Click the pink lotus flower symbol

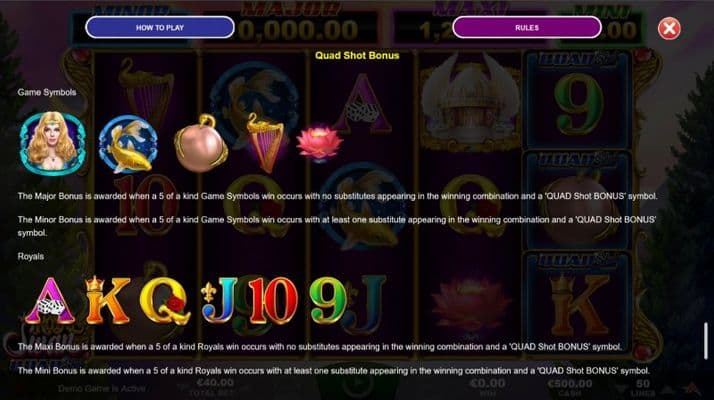click(319, 143)
